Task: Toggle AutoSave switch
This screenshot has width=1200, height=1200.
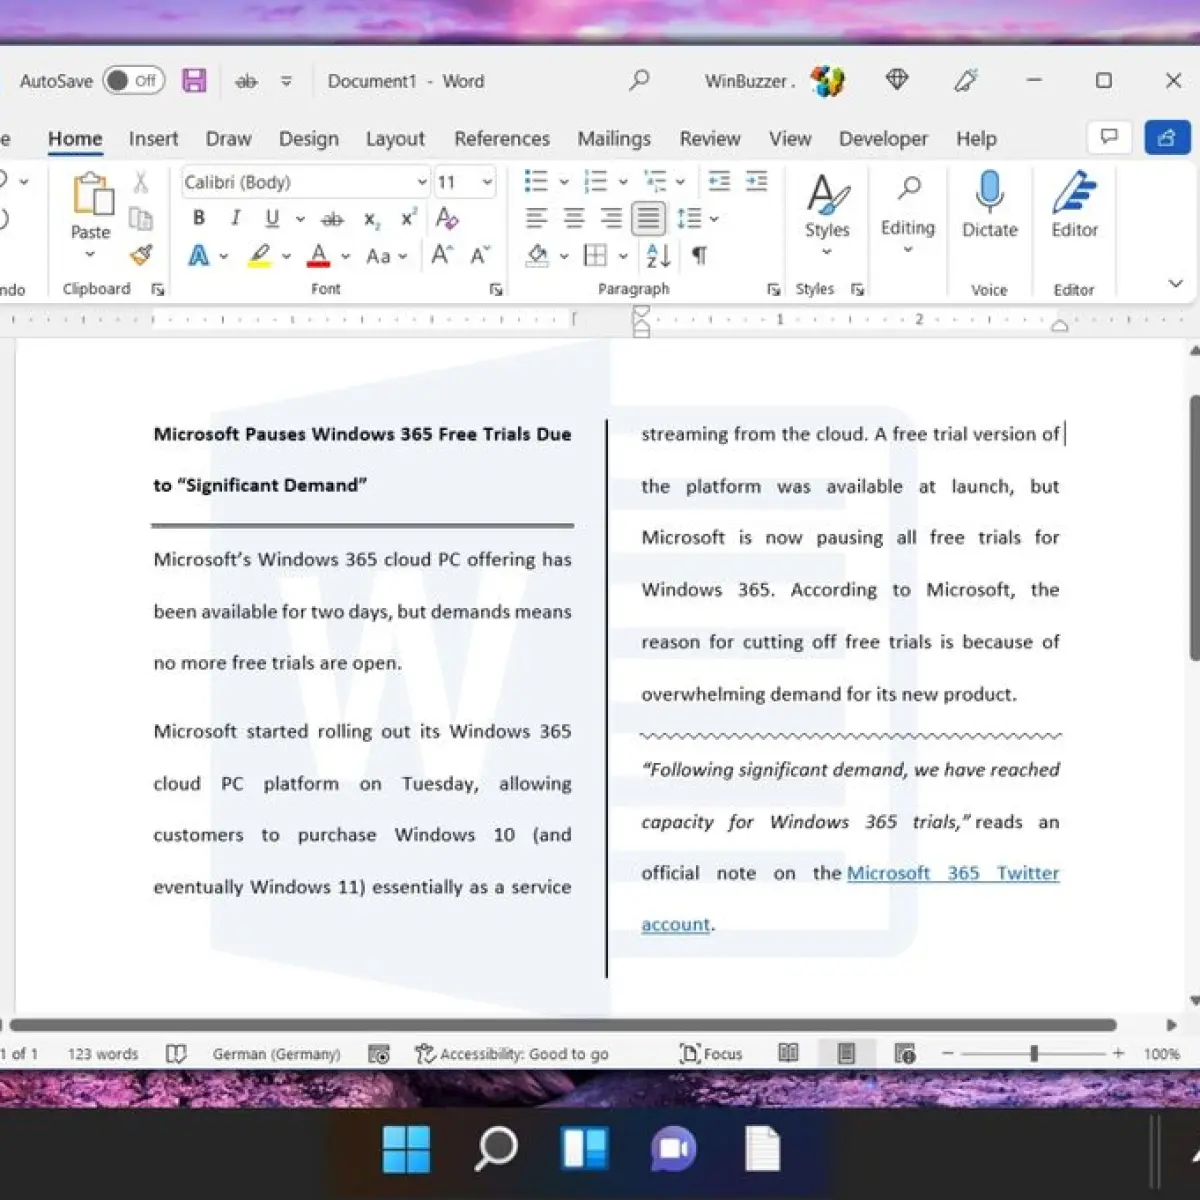Action: 134,81
